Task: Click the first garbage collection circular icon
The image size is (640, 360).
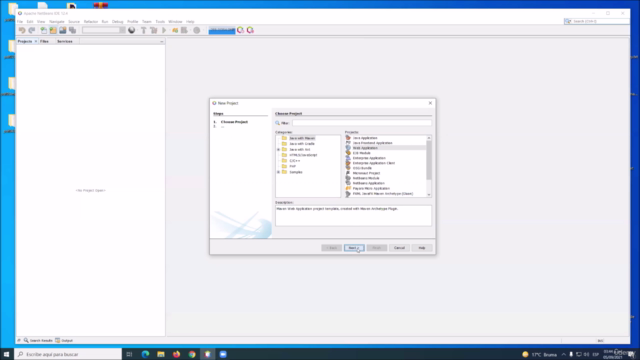Action: pyautogui.click(x=240, y=30)
